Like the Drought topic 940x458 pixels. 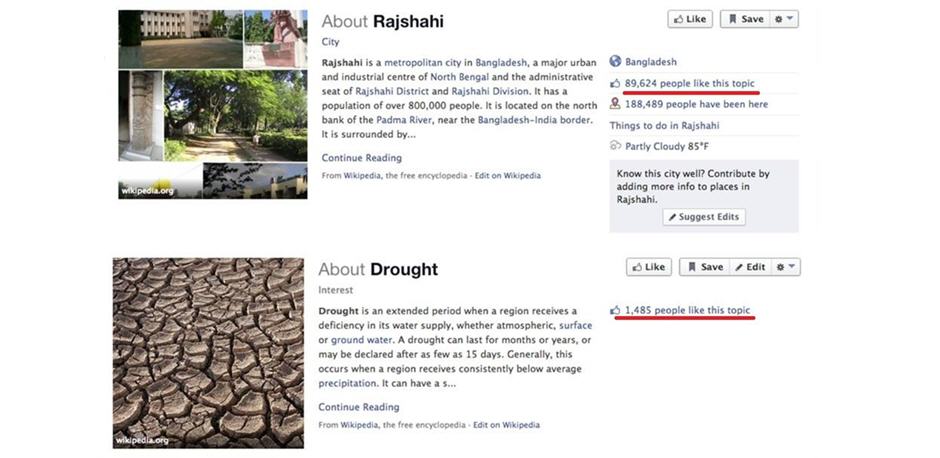(648, 267)
